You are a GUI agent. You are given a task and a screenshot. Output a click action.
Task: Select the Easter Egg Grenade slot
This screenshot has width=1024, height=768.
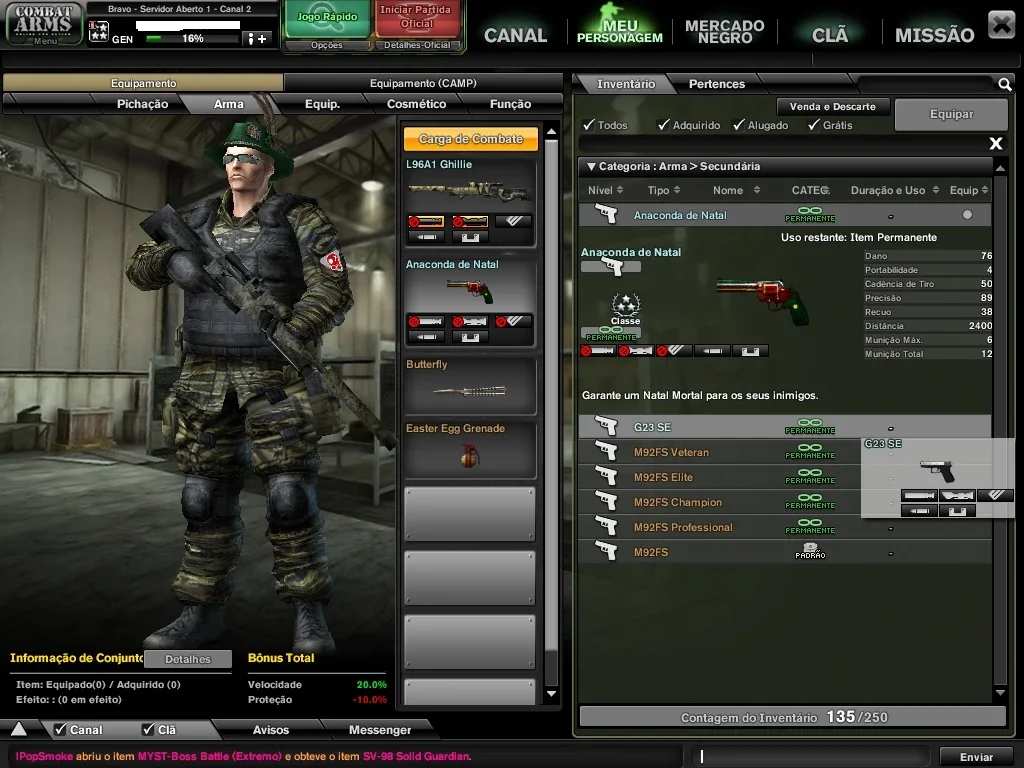pyautogui.click(x=470, y=450)
